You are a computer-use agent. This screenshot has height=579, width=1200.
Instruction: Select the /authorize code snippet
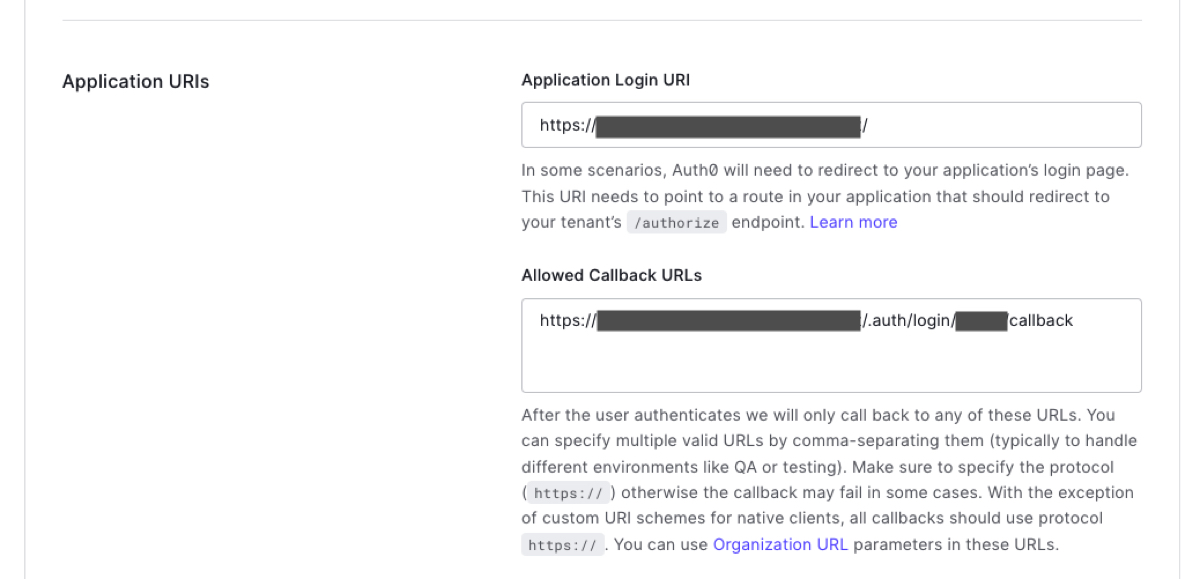(676, 223)
